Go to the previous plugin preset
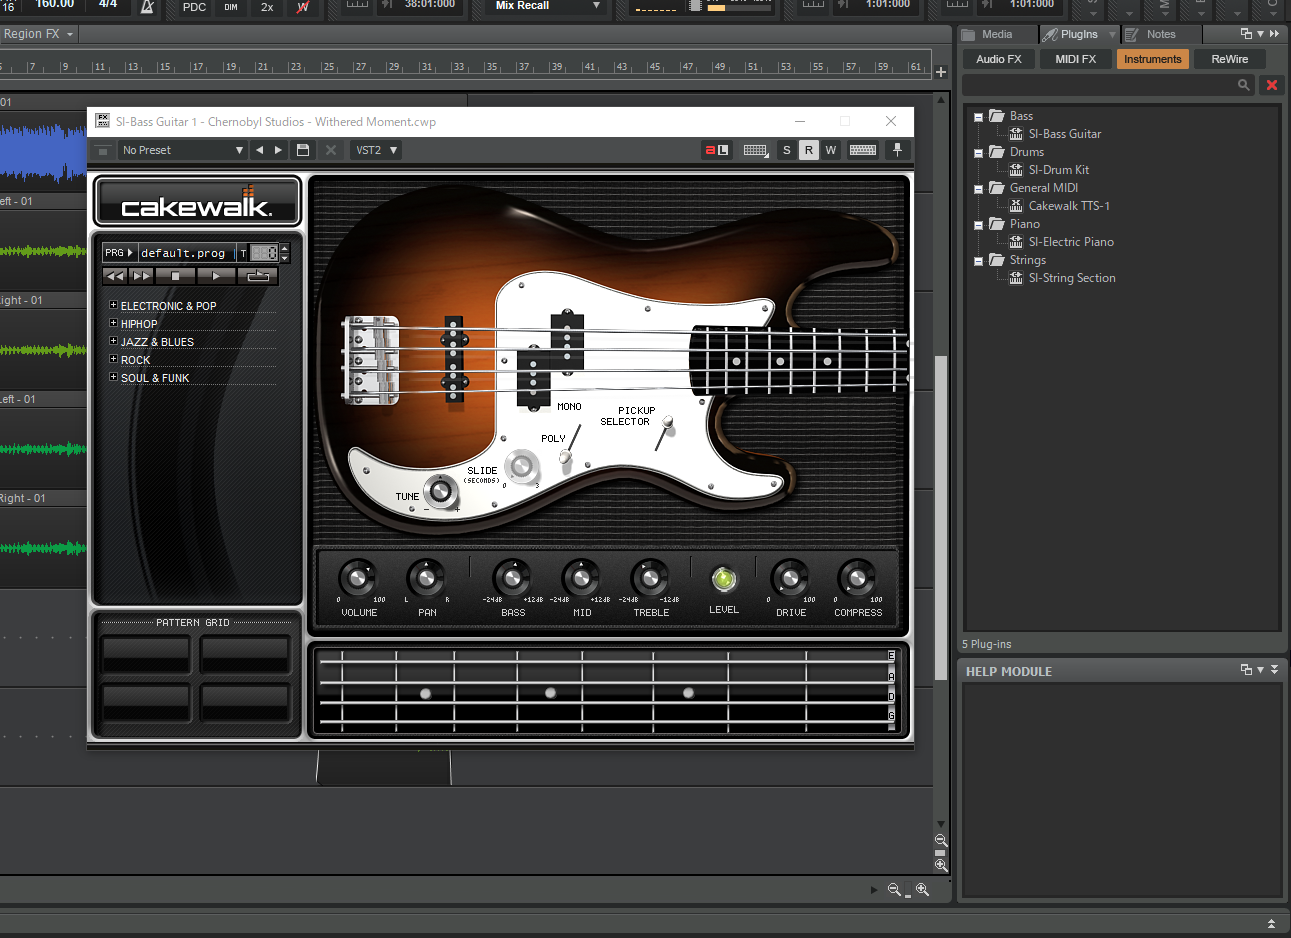This screenshot has height=938, width=1291. [260, 150]
